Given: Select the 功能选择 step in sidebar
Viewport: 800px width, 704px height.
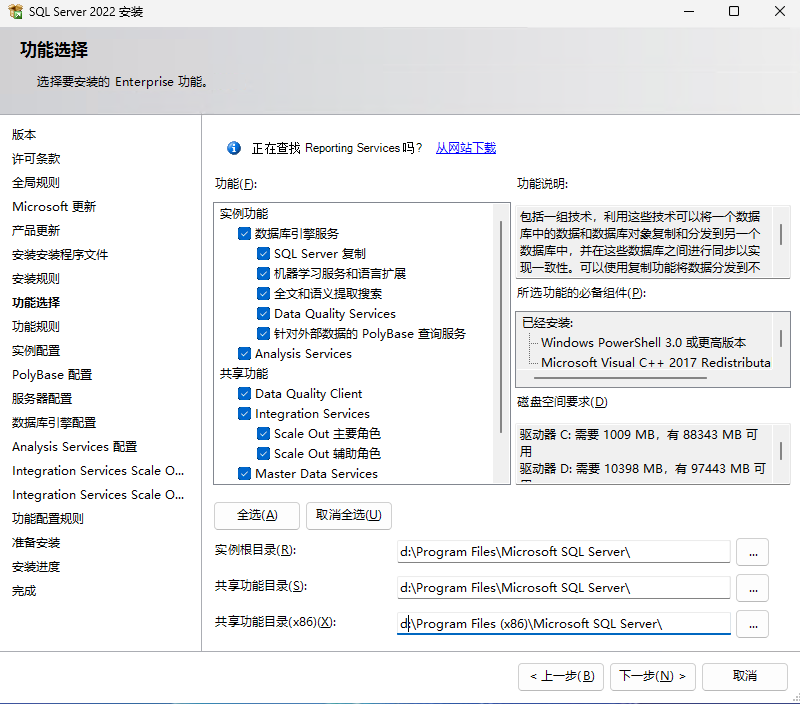Looking at the screenshot, I should [36, 303].
